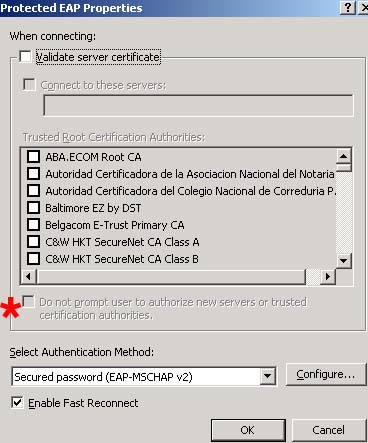
Task: Select C&W HKT SecureNet CA Class A
Action: (33, 241)
